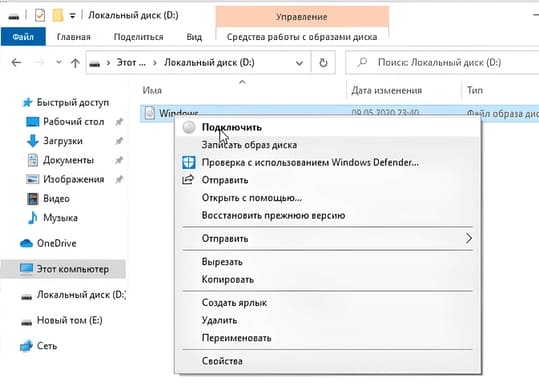Image resolution: width=539 pixels, height=390 pixels.
Task: Click the Back navigation arrow
Action: point(16,62)
